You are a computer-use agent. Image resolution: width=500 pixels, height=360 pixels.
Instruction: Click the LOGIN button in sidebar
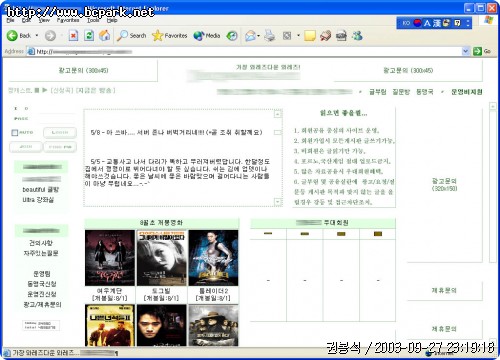click(x=60, y=133)
